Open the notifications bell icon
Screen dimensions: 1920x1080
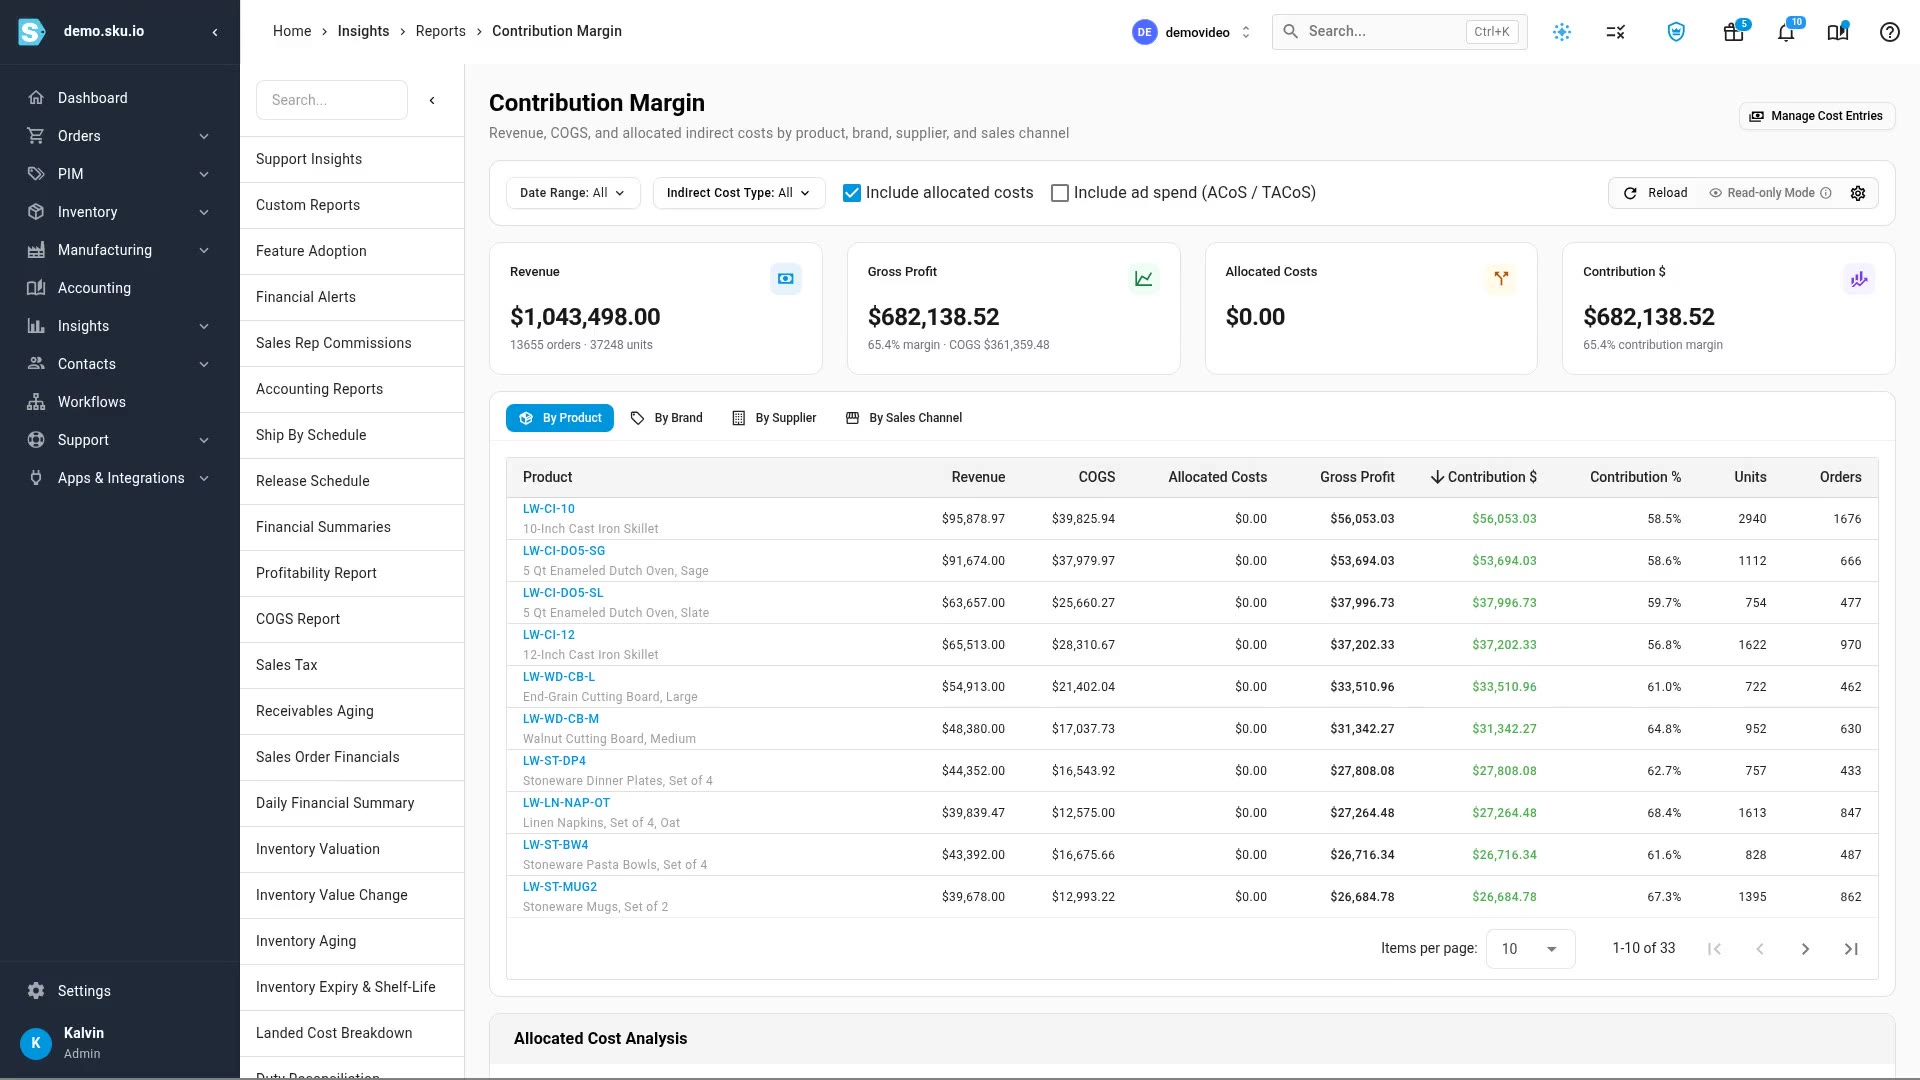(x=1786, y=32)
